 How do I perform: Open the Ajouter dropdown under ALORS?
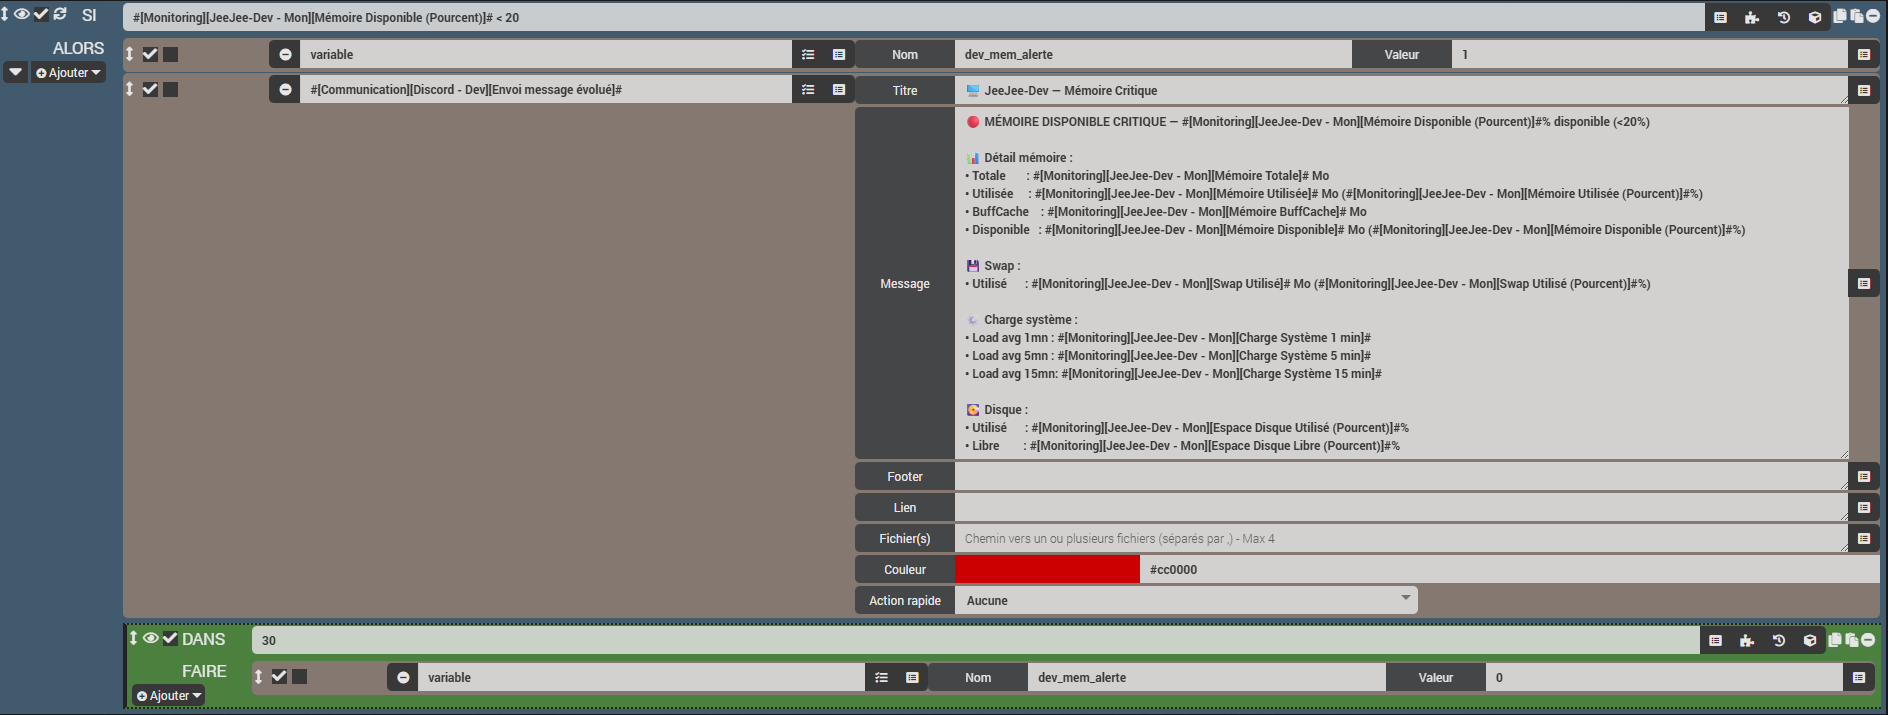click(x=68, y=73)
